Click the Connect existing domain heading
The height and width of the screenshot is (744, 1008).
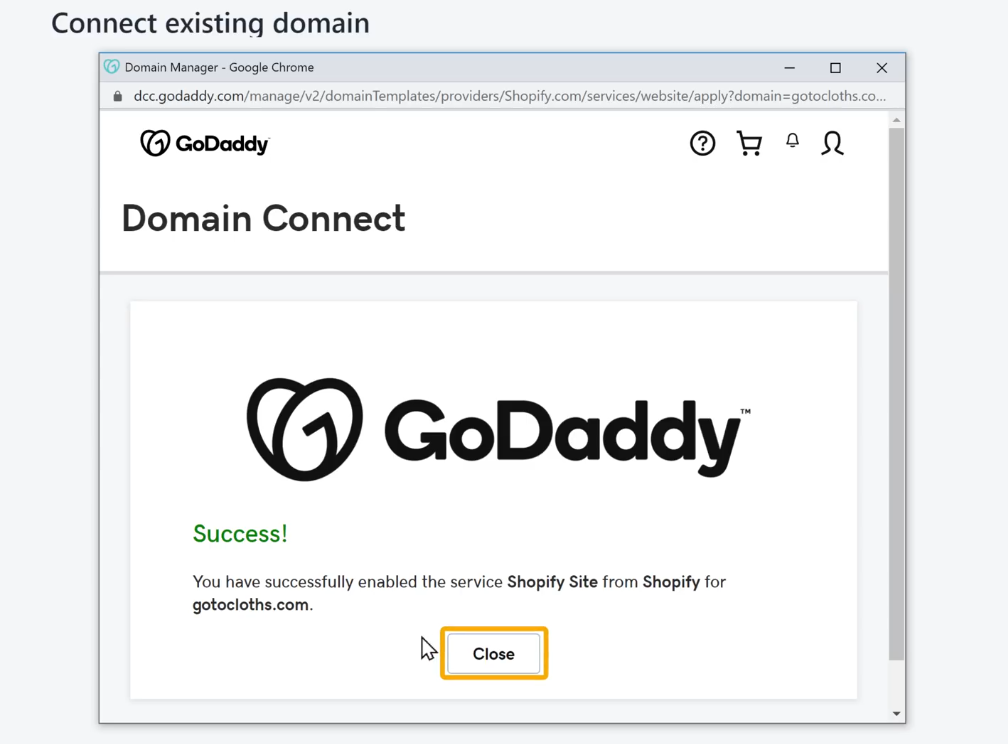tap(210, 23)
